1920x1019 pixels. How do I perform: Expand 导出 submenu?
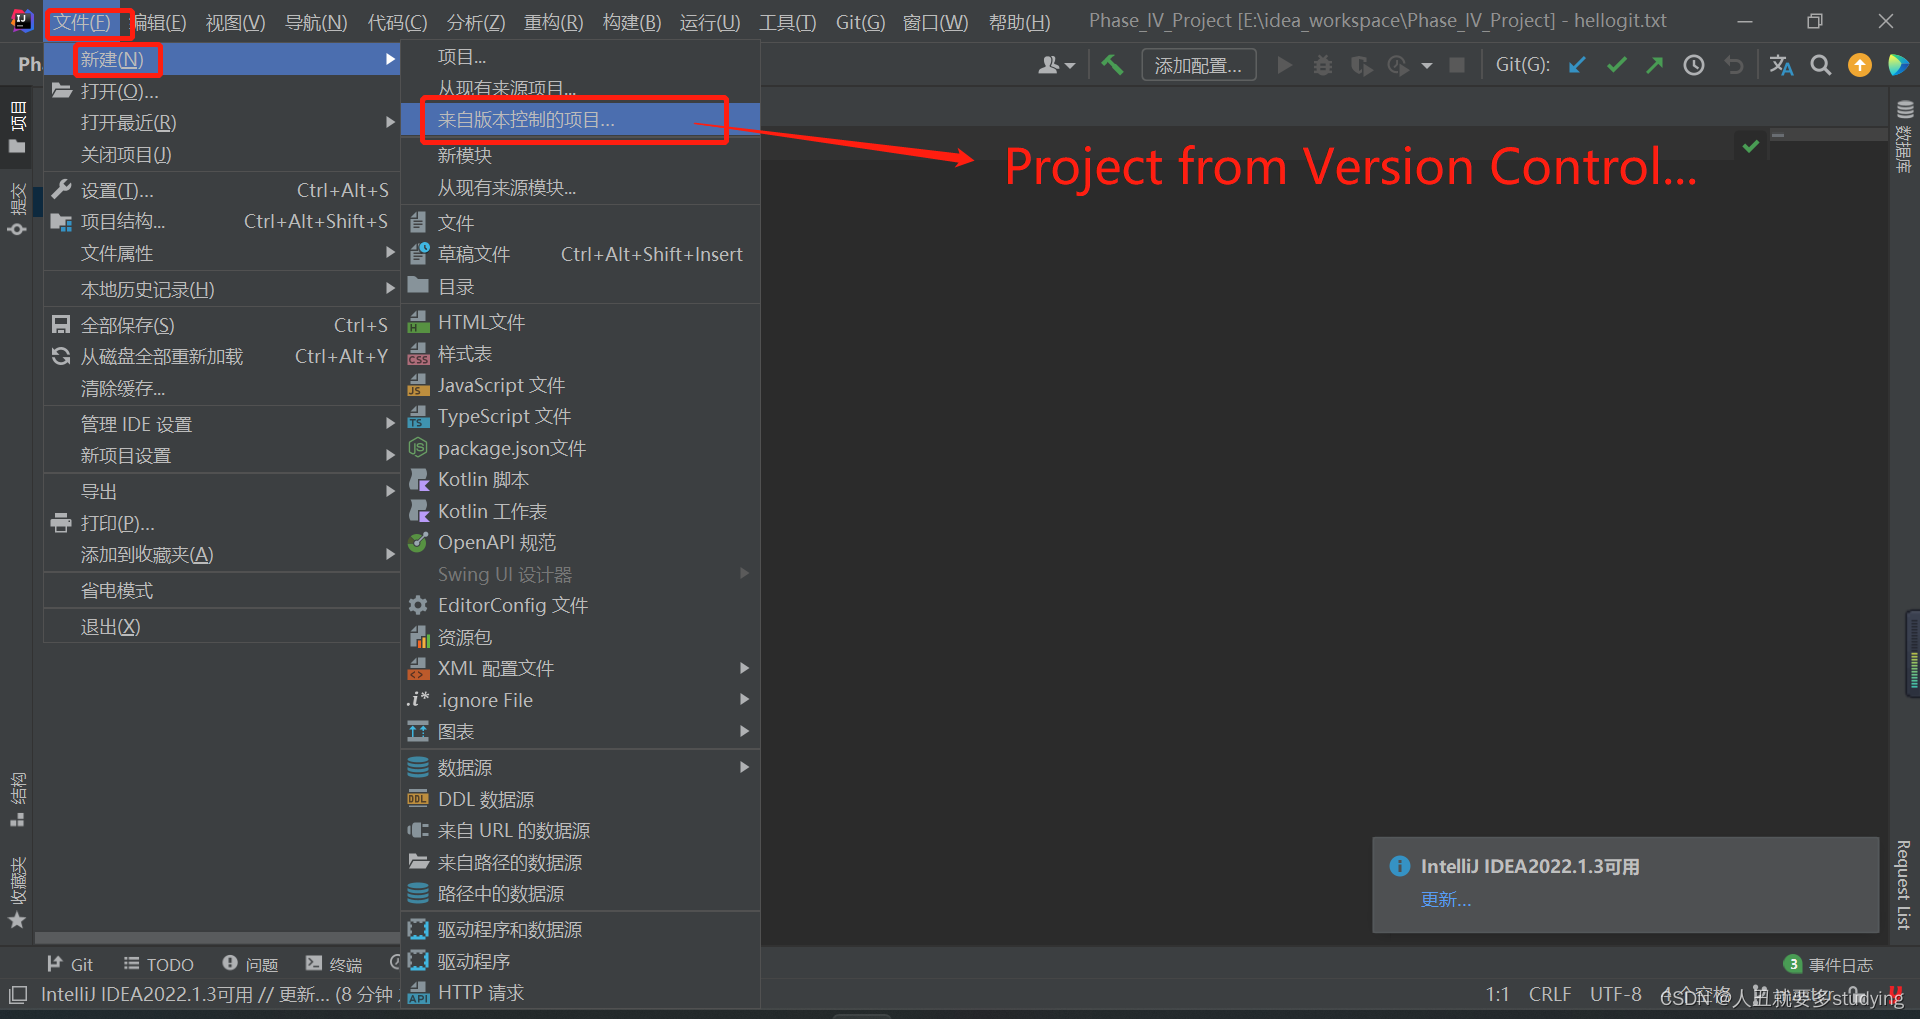[x=222, y=491]
